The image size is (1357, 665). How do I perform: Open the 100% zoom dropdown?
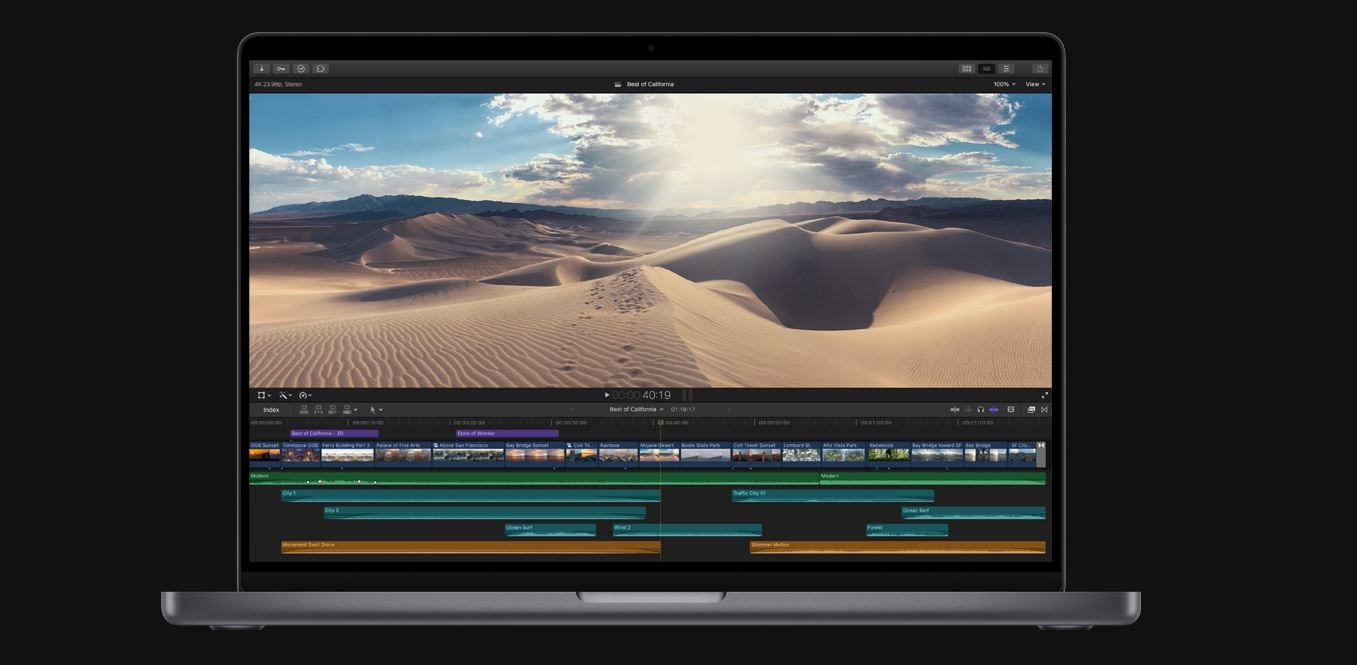1003,84
